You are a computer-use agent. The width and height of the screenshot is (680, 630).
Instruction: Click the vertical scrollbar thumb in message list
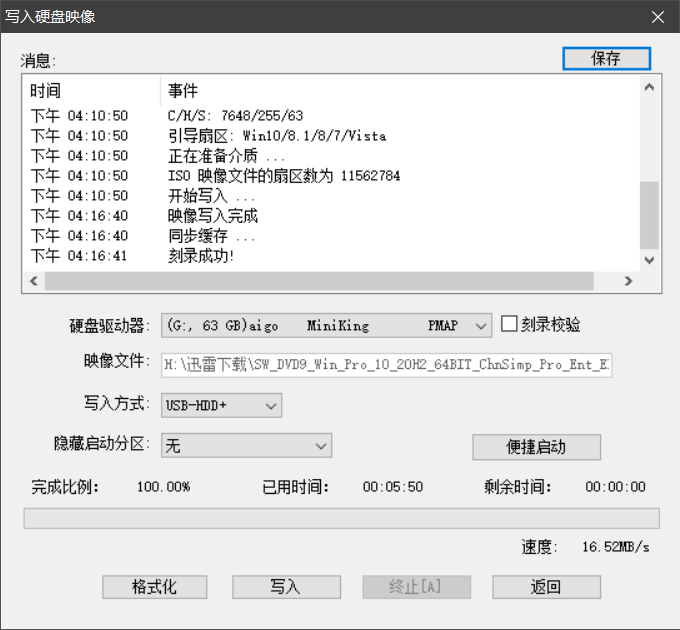(x=649, y=215)
